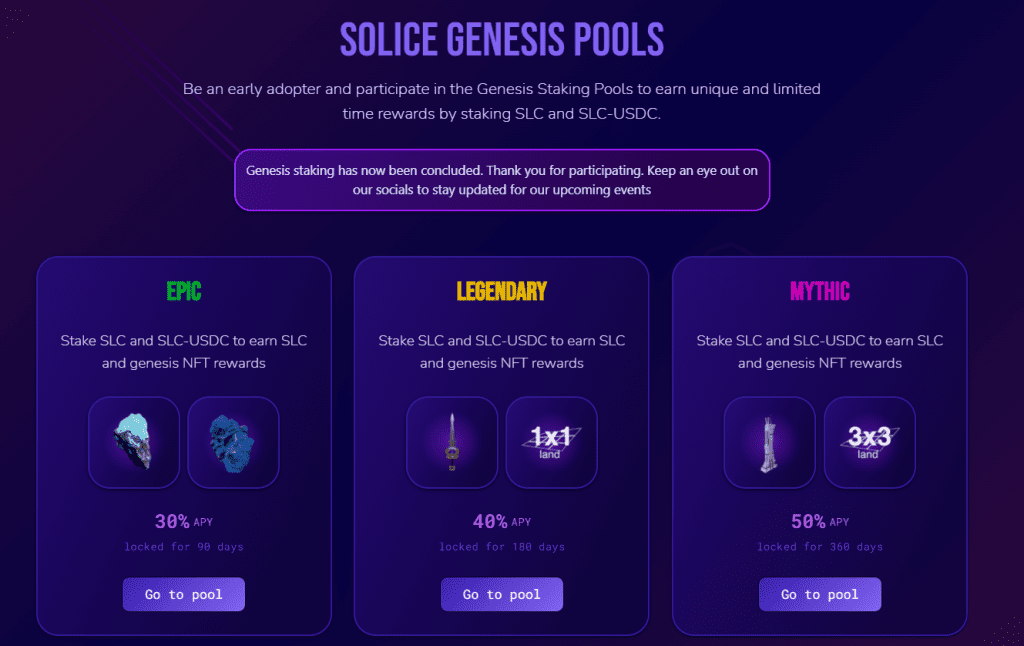Screen dimensions: 1024x646
Task: Click the staking description text under the title
Action: tap(502, 100)
